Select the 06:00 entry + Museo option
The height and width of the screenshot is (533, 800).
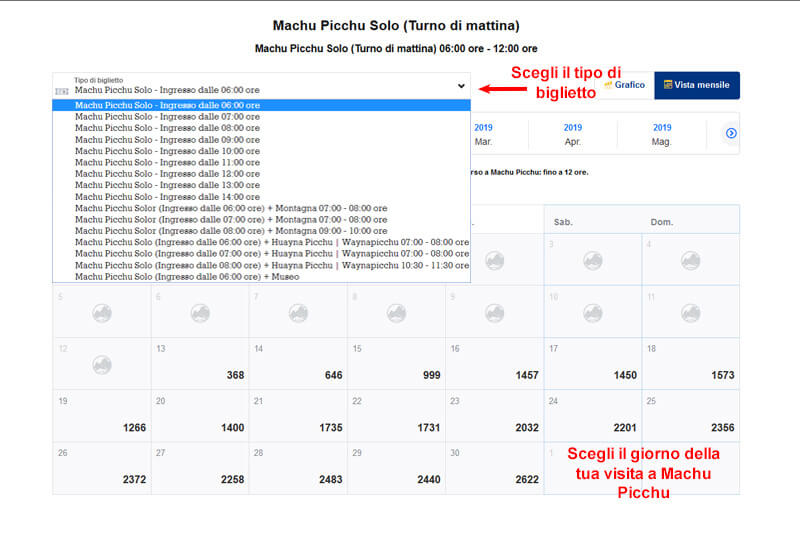[261, 277]
